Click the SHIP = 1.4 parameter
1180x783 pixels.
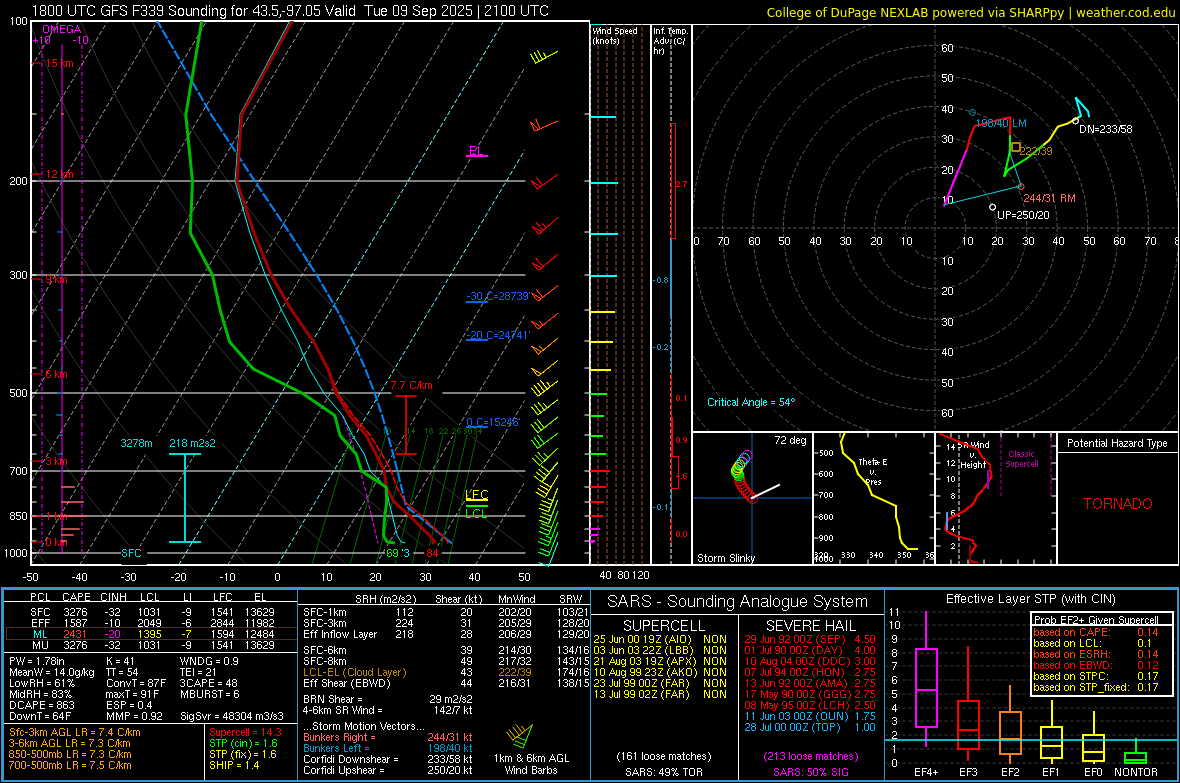pos(234,765)
